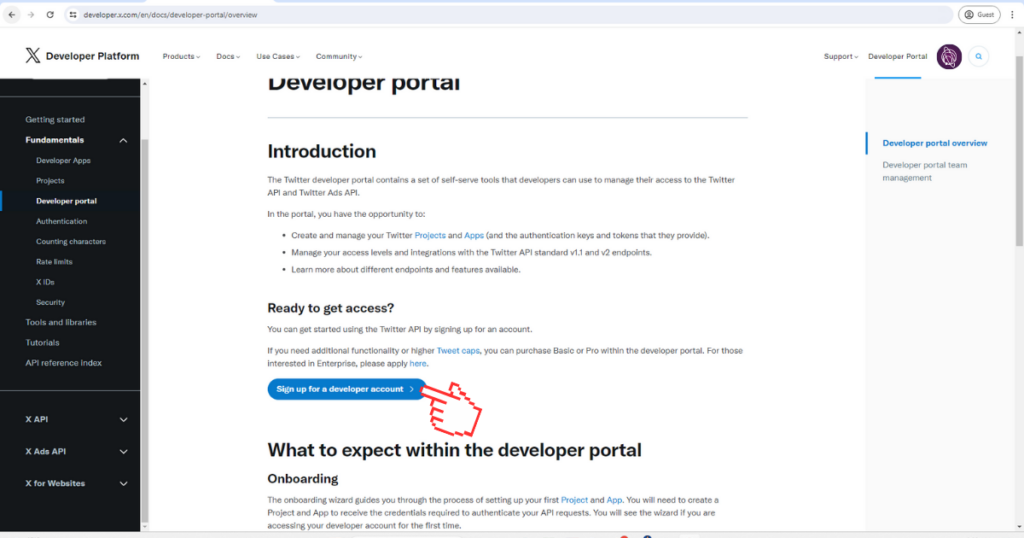Click the purple profile avatar
Viewport: 1024px width, 538px height.
click(949, 57)
